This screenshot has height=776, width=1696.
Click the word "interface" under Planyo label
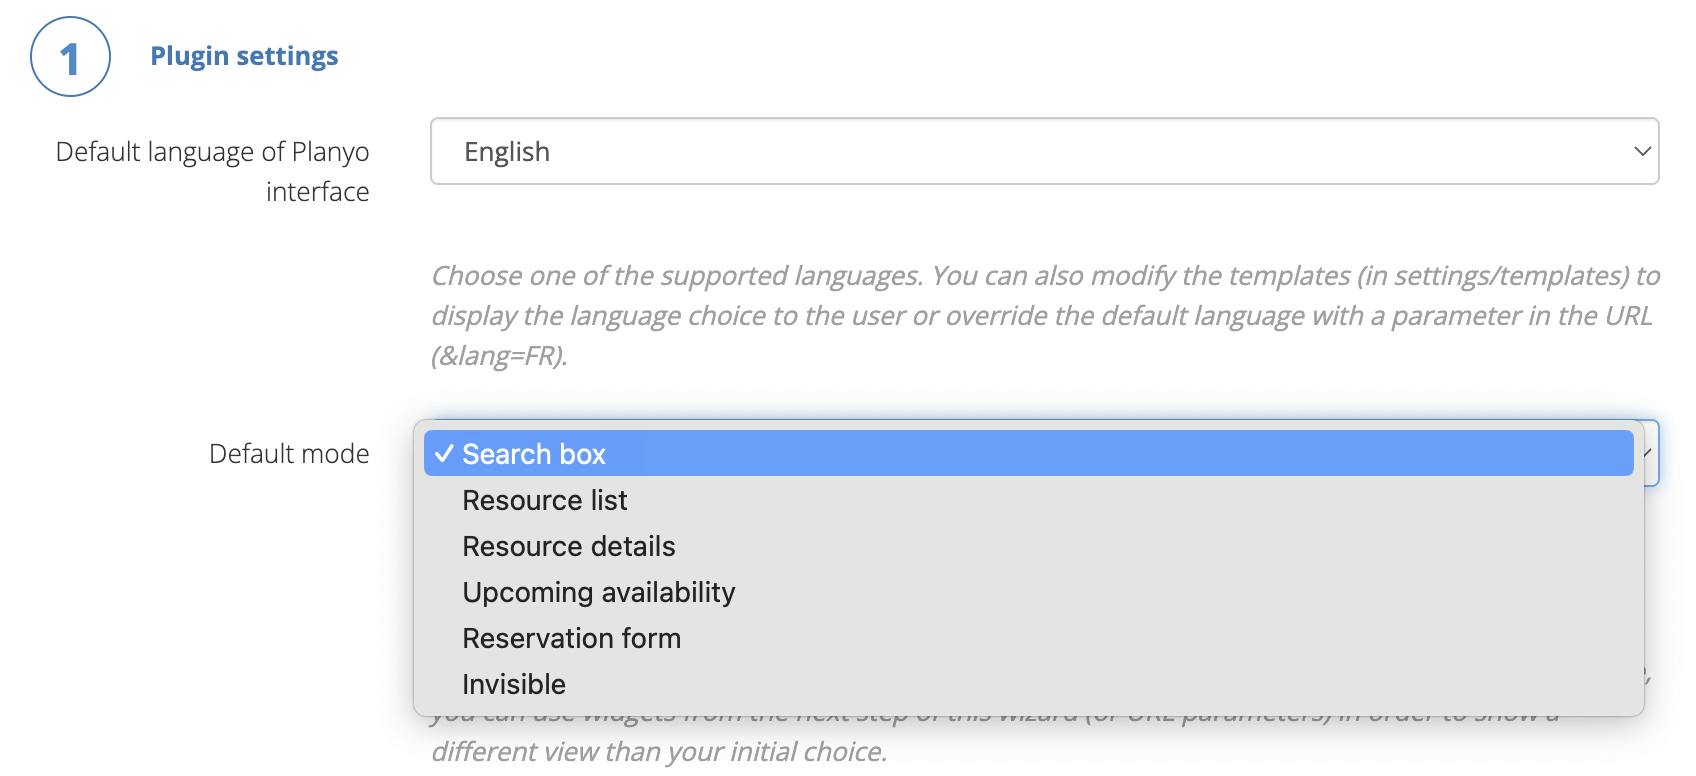(x=317, y=192)
